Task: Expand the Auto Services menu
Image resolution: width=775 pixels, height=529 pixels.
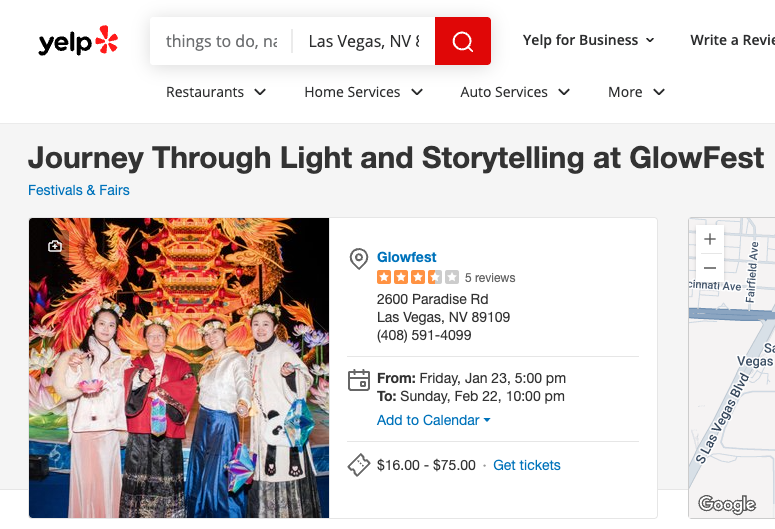Action: pyautogui.click(x=515, y=92)
